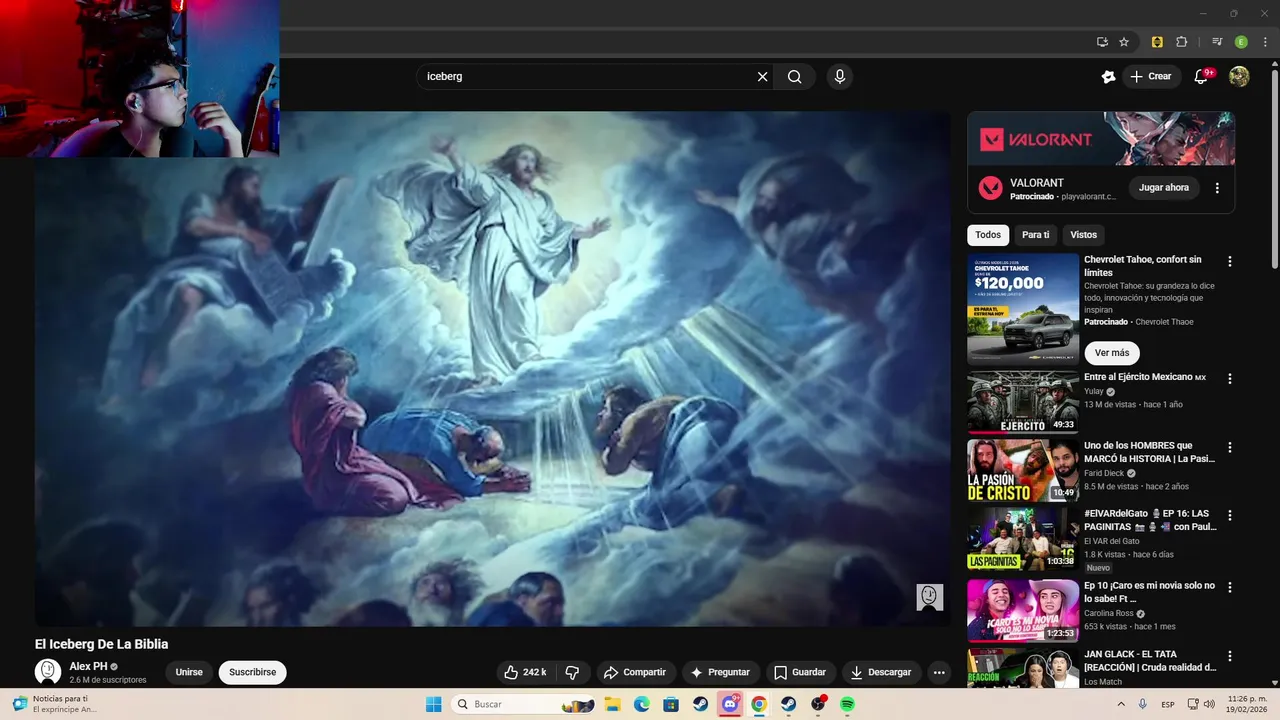Open options for ElVARdelGato video
Image resolution: width=1280 pixels, height=720 pixels.
pyautogui.click(x=1230, y=515)
